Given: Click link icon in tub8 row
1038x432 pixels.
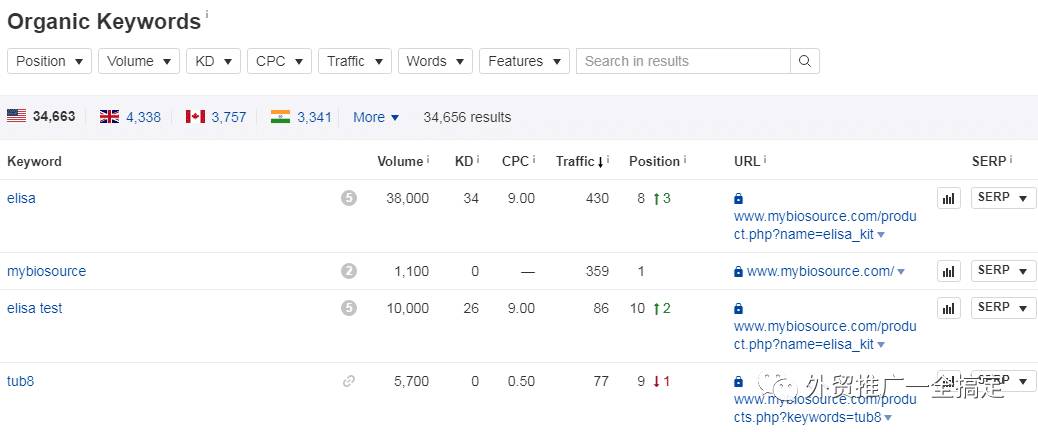Looking at the screenshot, I should [349, 381].
